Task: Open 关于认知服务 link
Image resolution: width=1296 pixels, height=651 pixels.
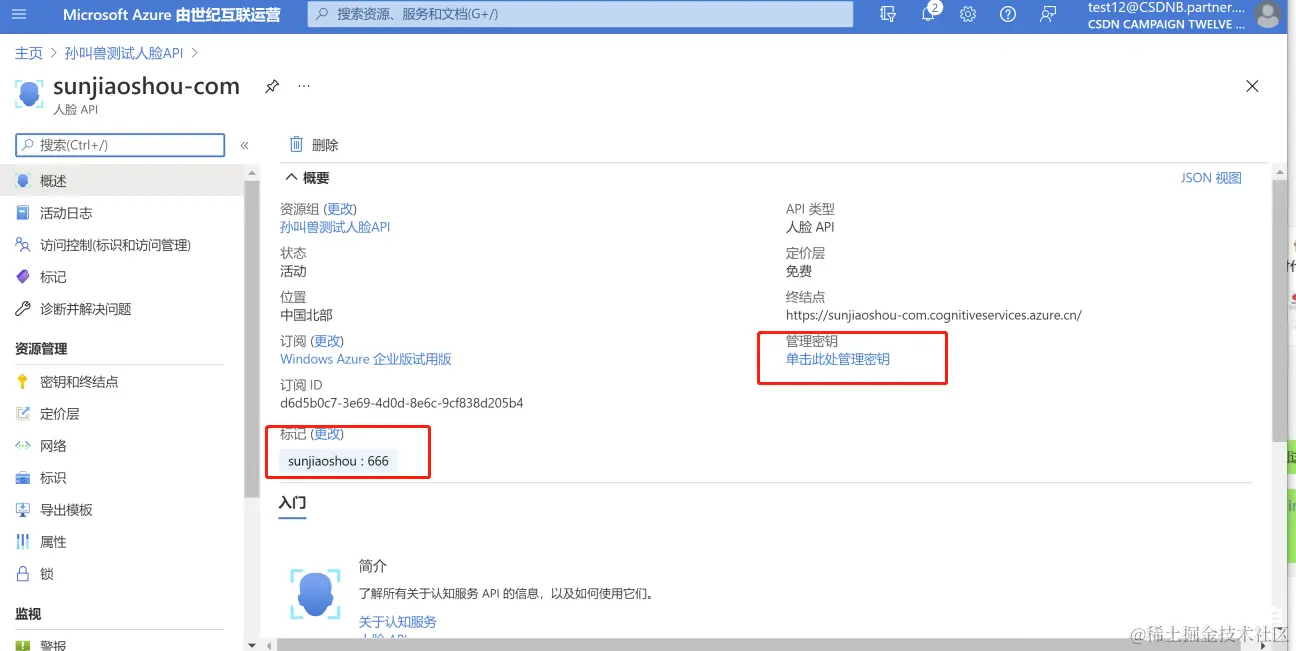Action: 398,622
